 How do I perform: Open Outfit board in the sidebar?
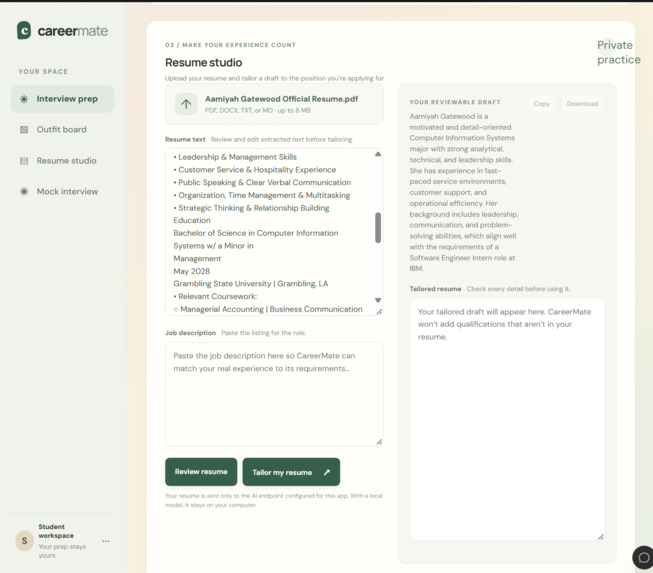[62, 130]
